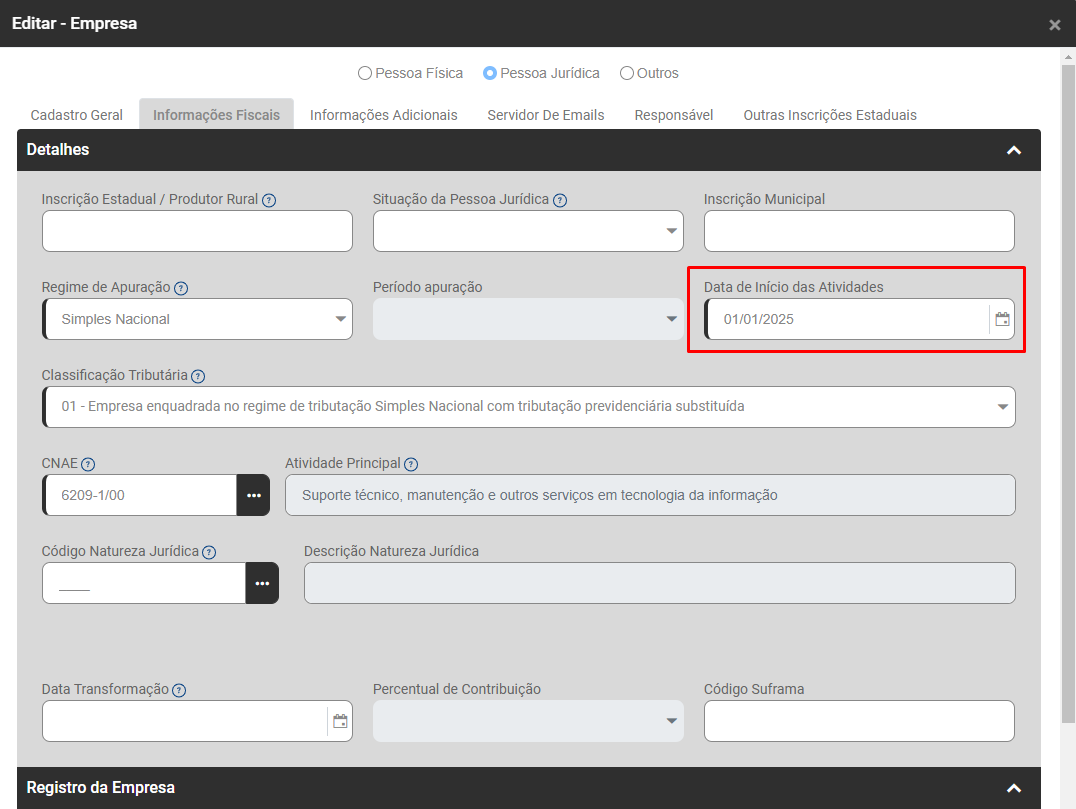Open calendar for Data de Início das Atividades
This screenshot has height=809, width=1076.
pyautogui.click(x=1002, y=320)
